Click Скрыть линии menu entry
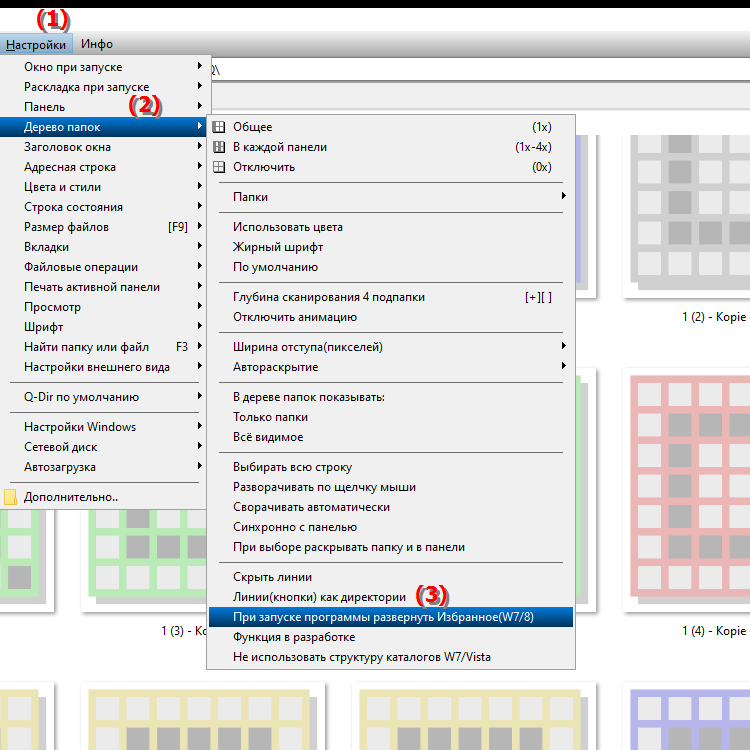The height and width of the screenshot is (750, 750). click(272, 577)
